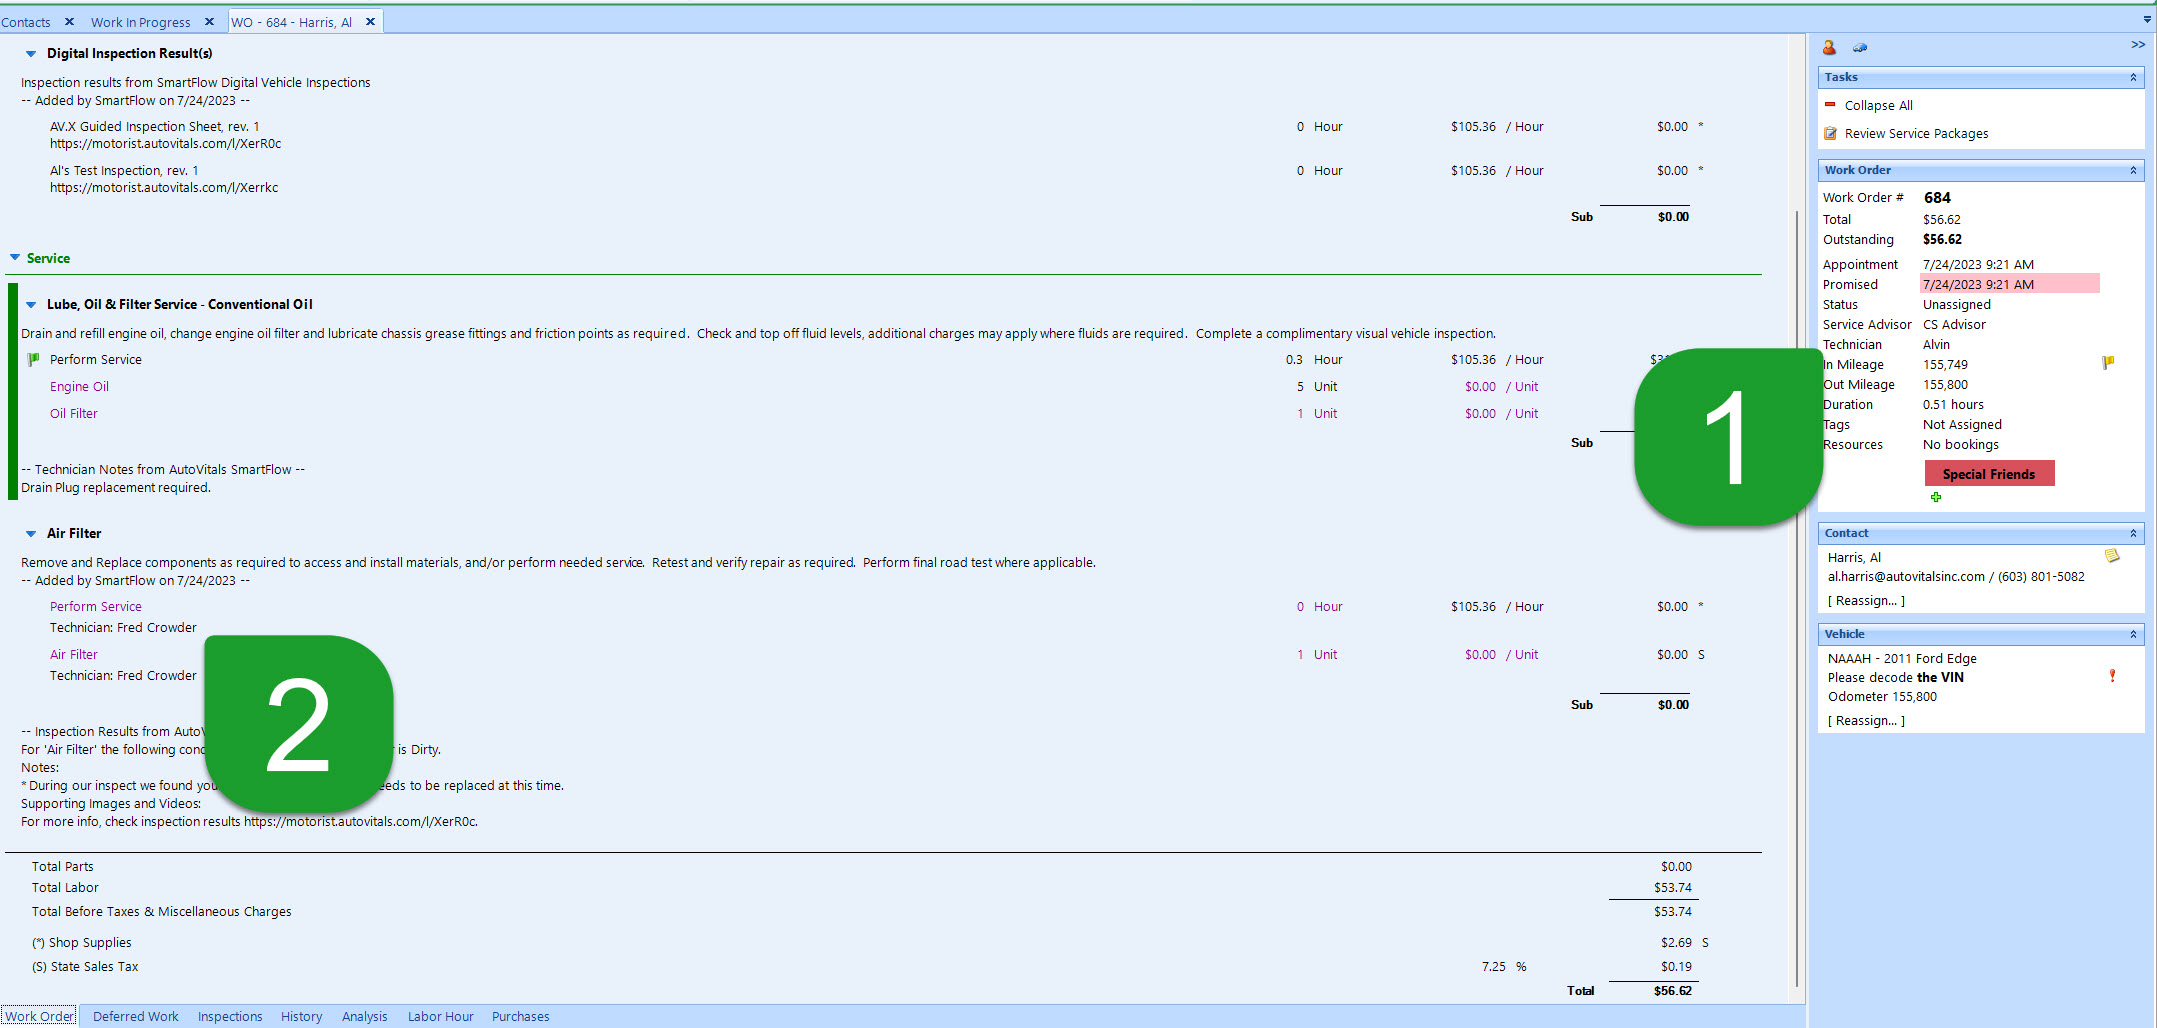Close the WO - 684 - Harris, Al tab
Image resolution: width=2157 pixels, height=1028 pixels.
tap(370, 21)
